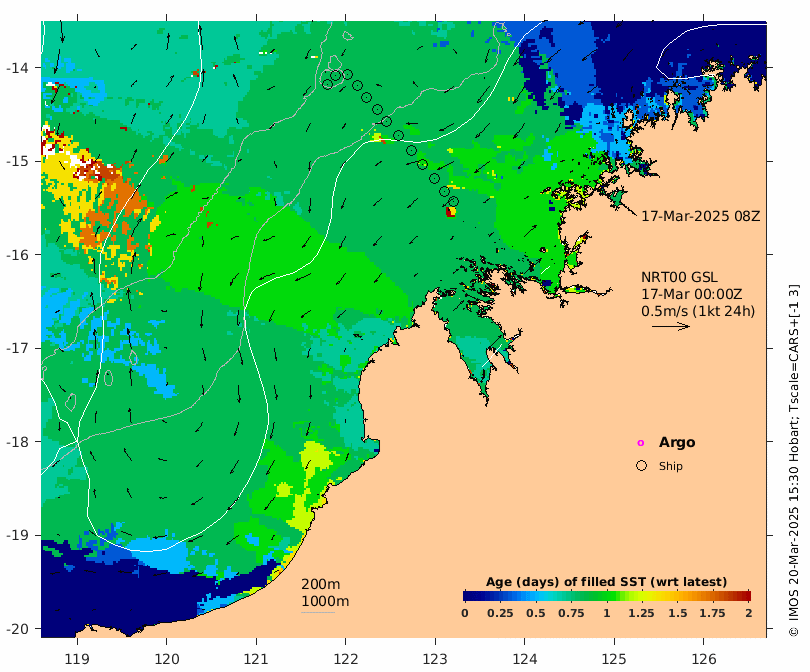810x672 pixels.
Task: Click the dark red end of colorbar
Action: pyautogui.click(x=746, y=596)
